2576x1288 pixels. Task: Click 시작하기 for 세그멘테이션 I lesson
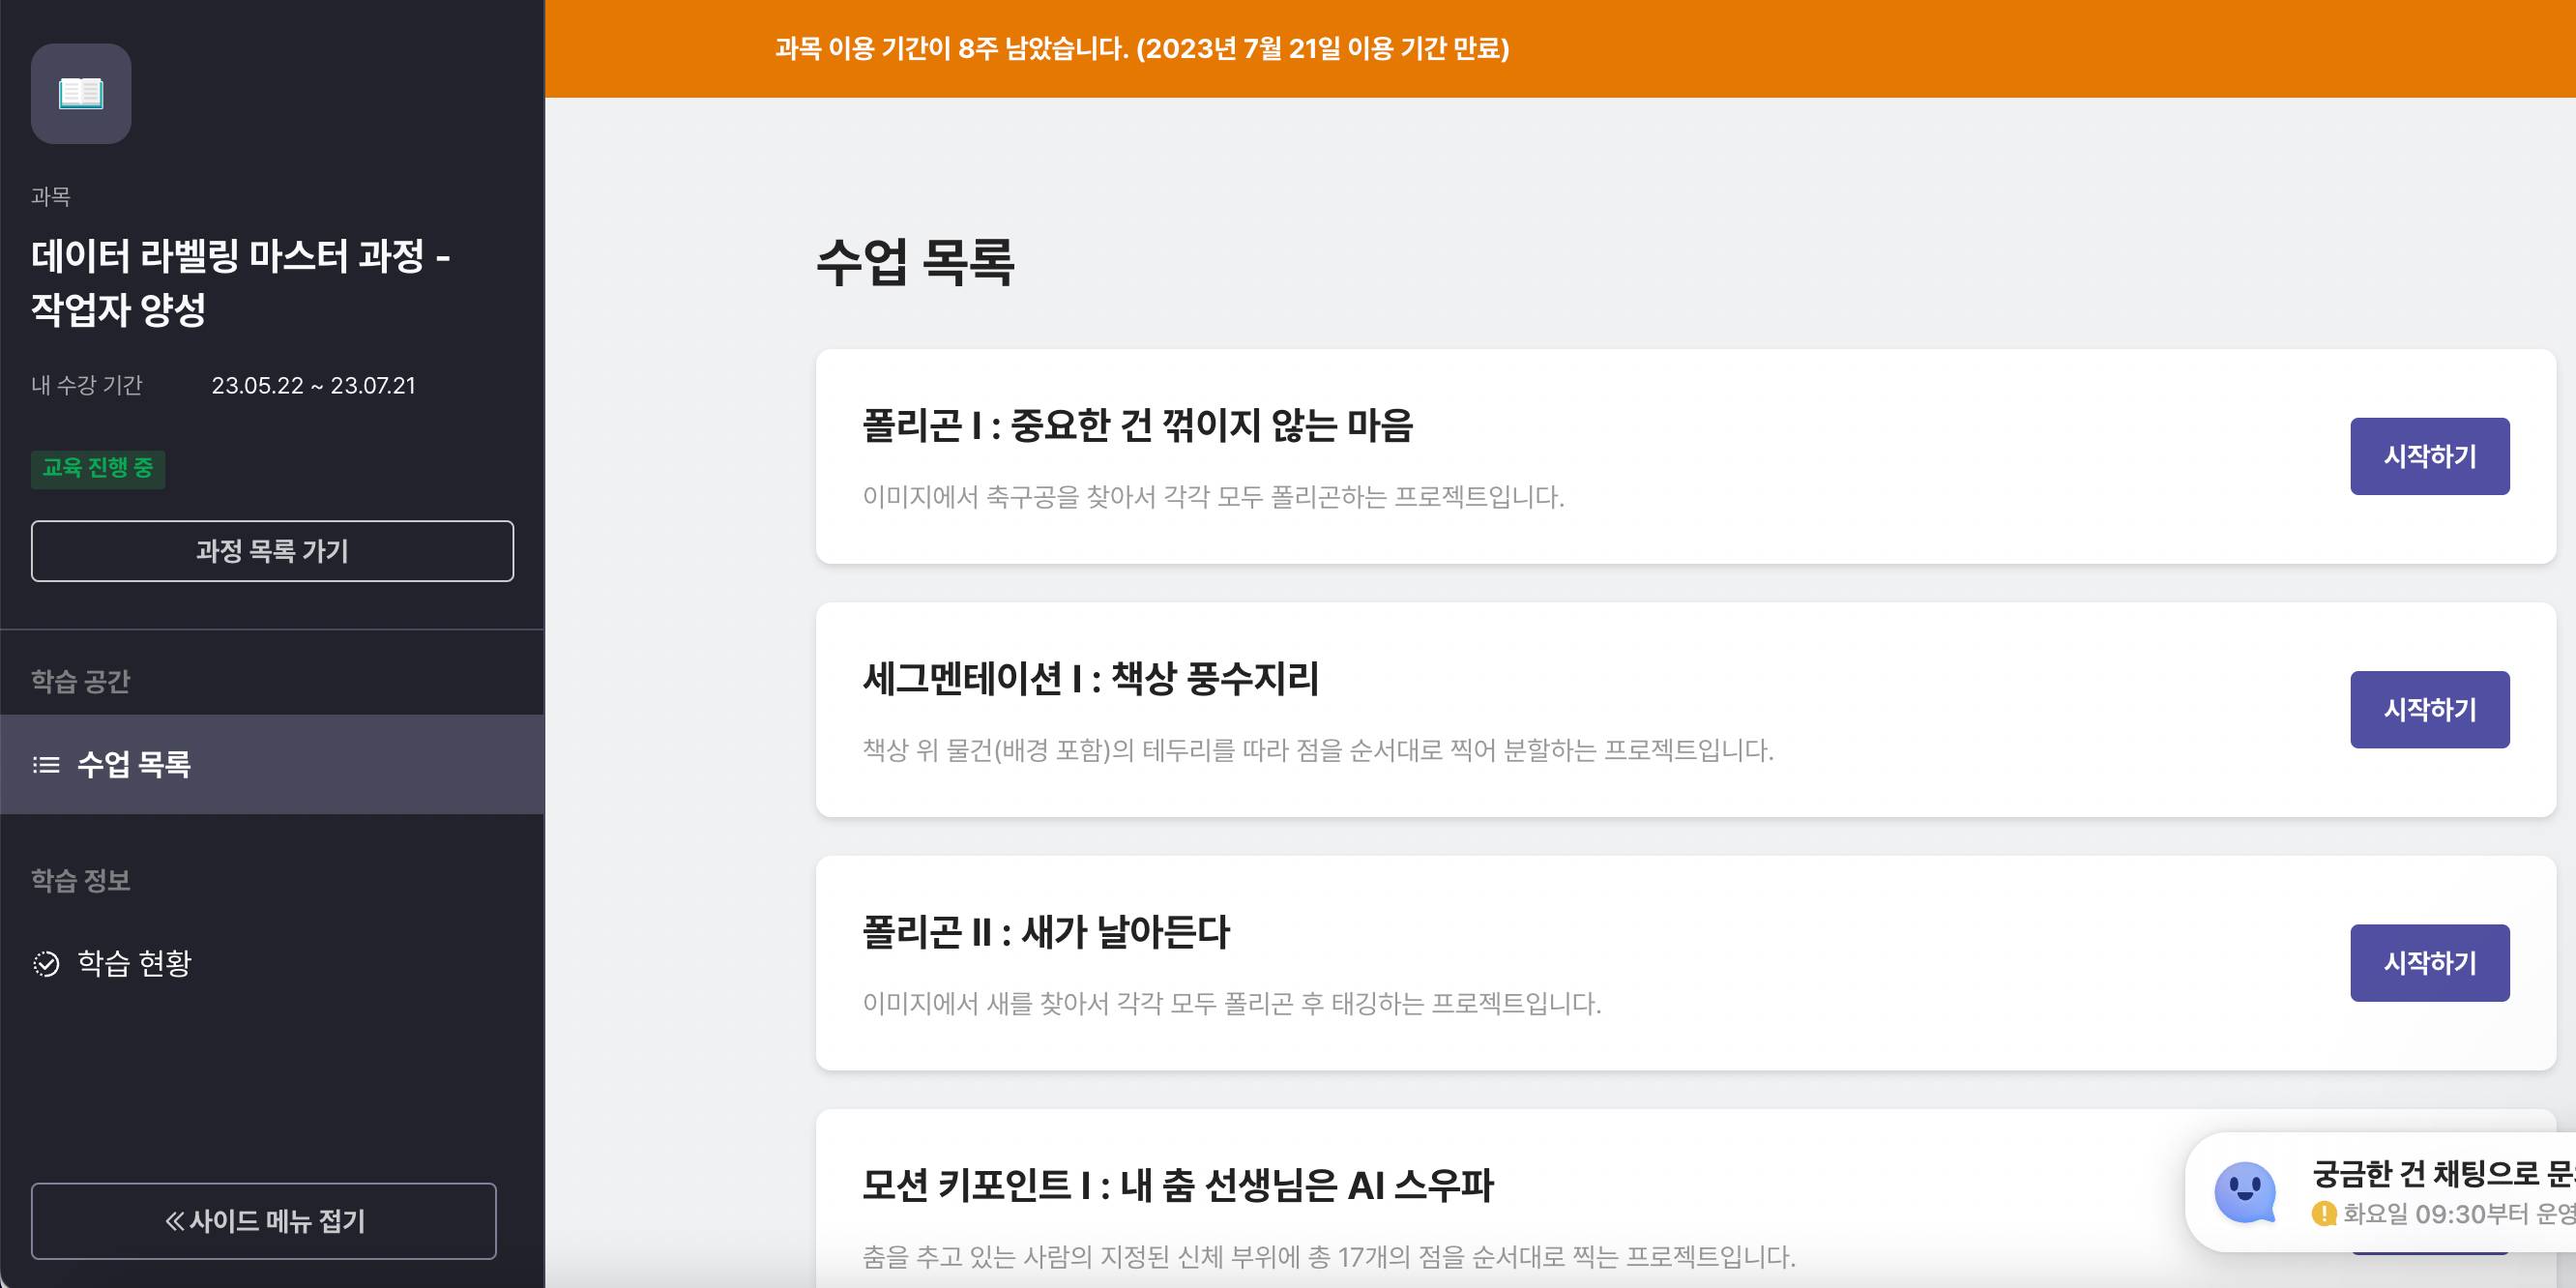tap(2430, 709)
